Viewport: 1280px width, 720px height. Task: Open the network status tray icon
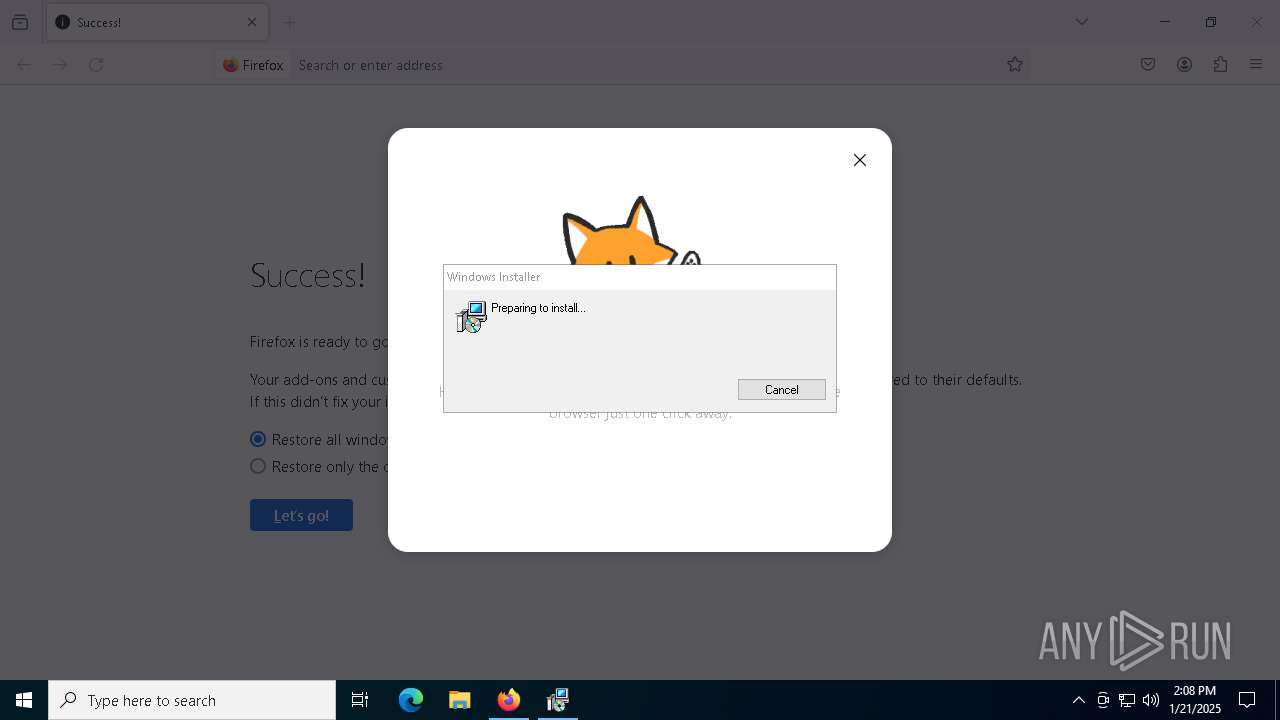click(1127, 700)
